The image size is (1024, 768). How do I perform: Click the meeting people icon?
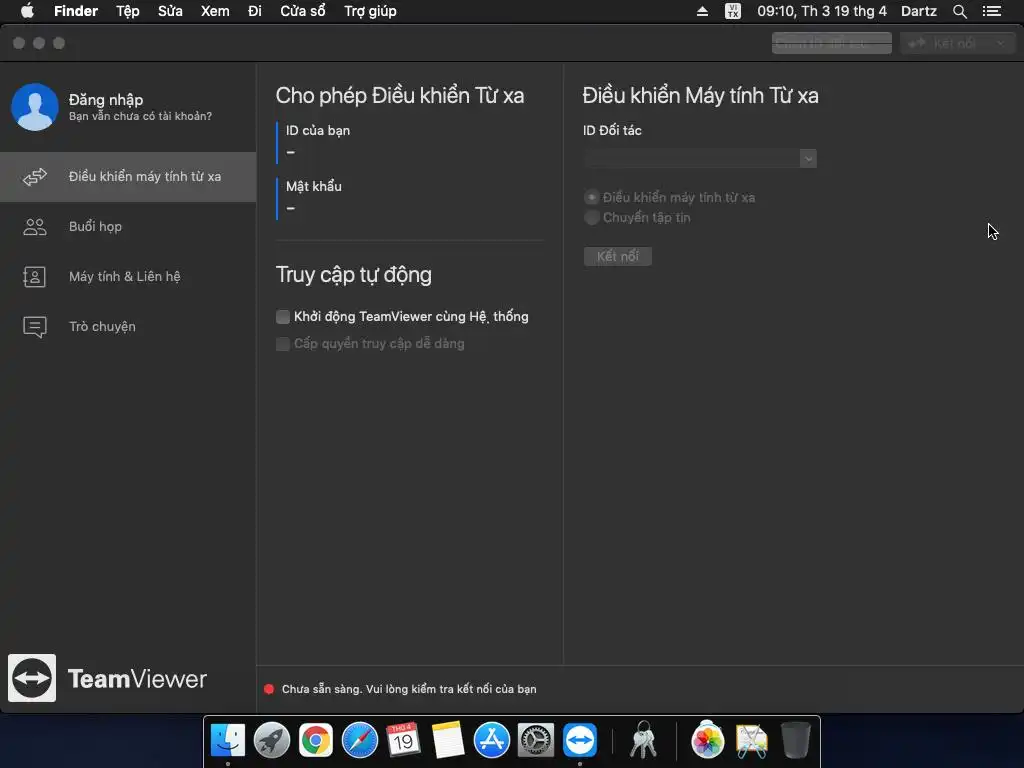[x=35, y=227]
